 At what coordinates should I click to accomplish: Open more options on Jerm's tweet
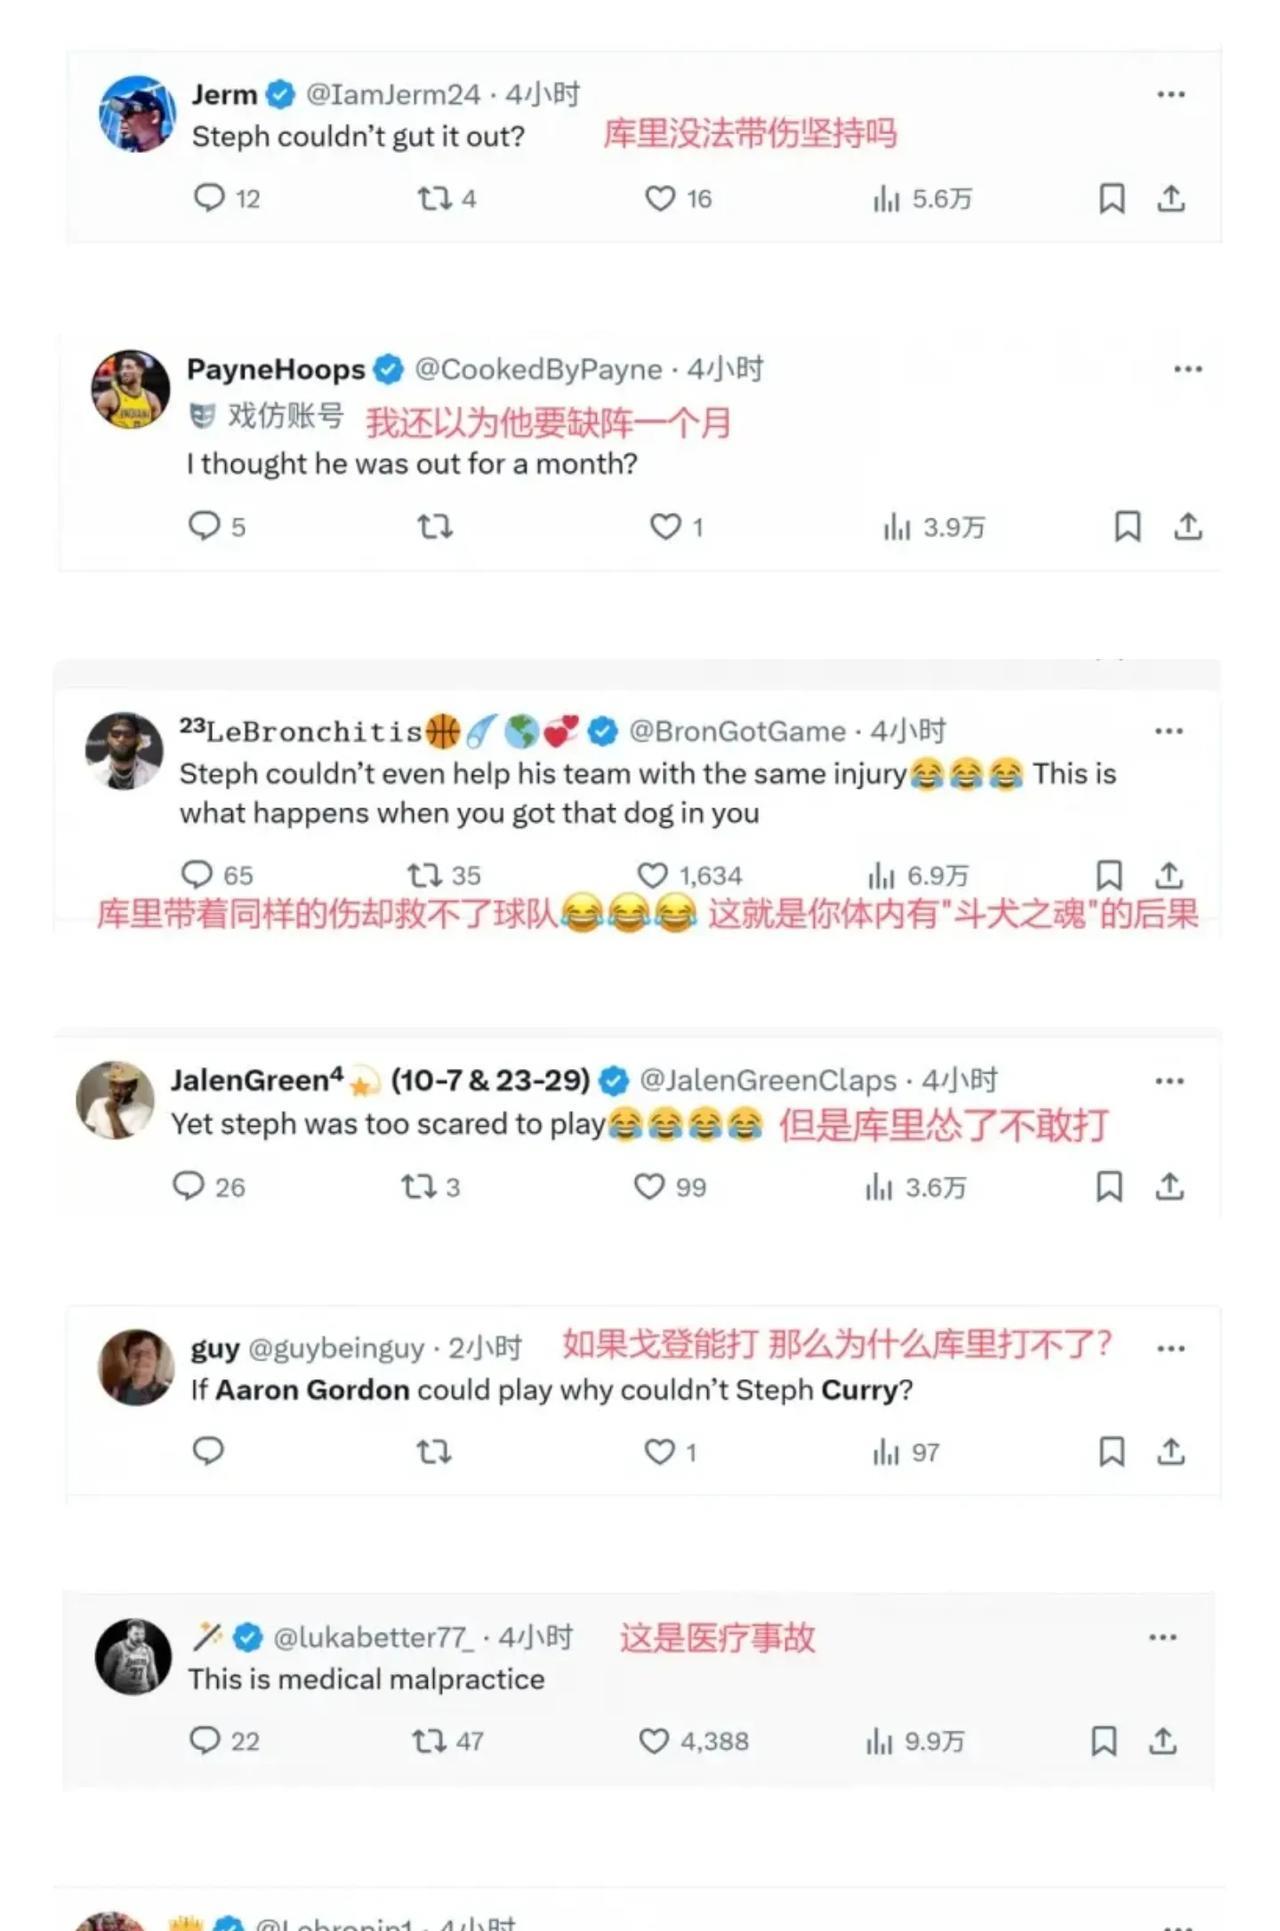[1171, 94]
